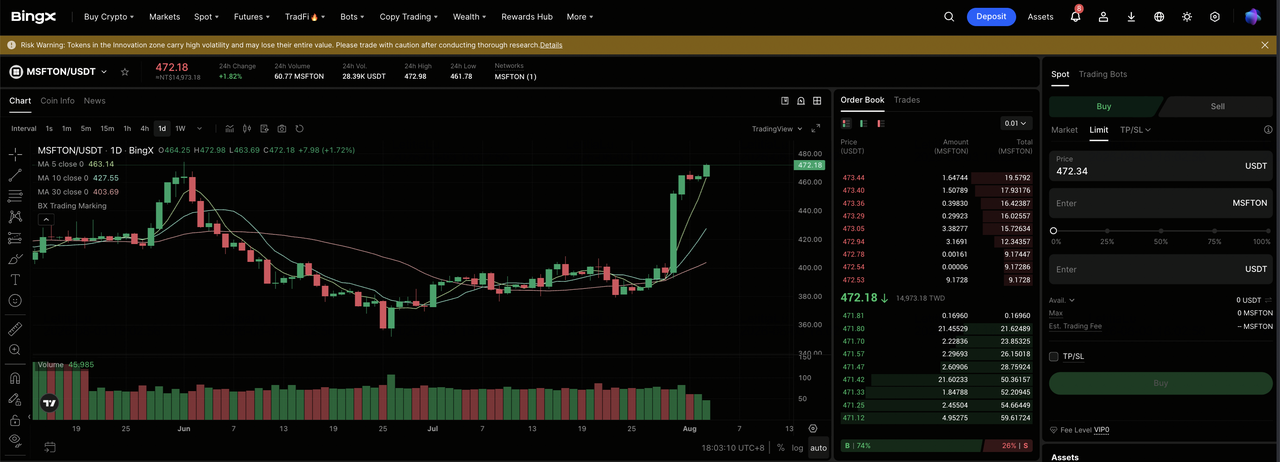
Task: Toggle auto scale on the chart
Action: click(x=818, y=447)
